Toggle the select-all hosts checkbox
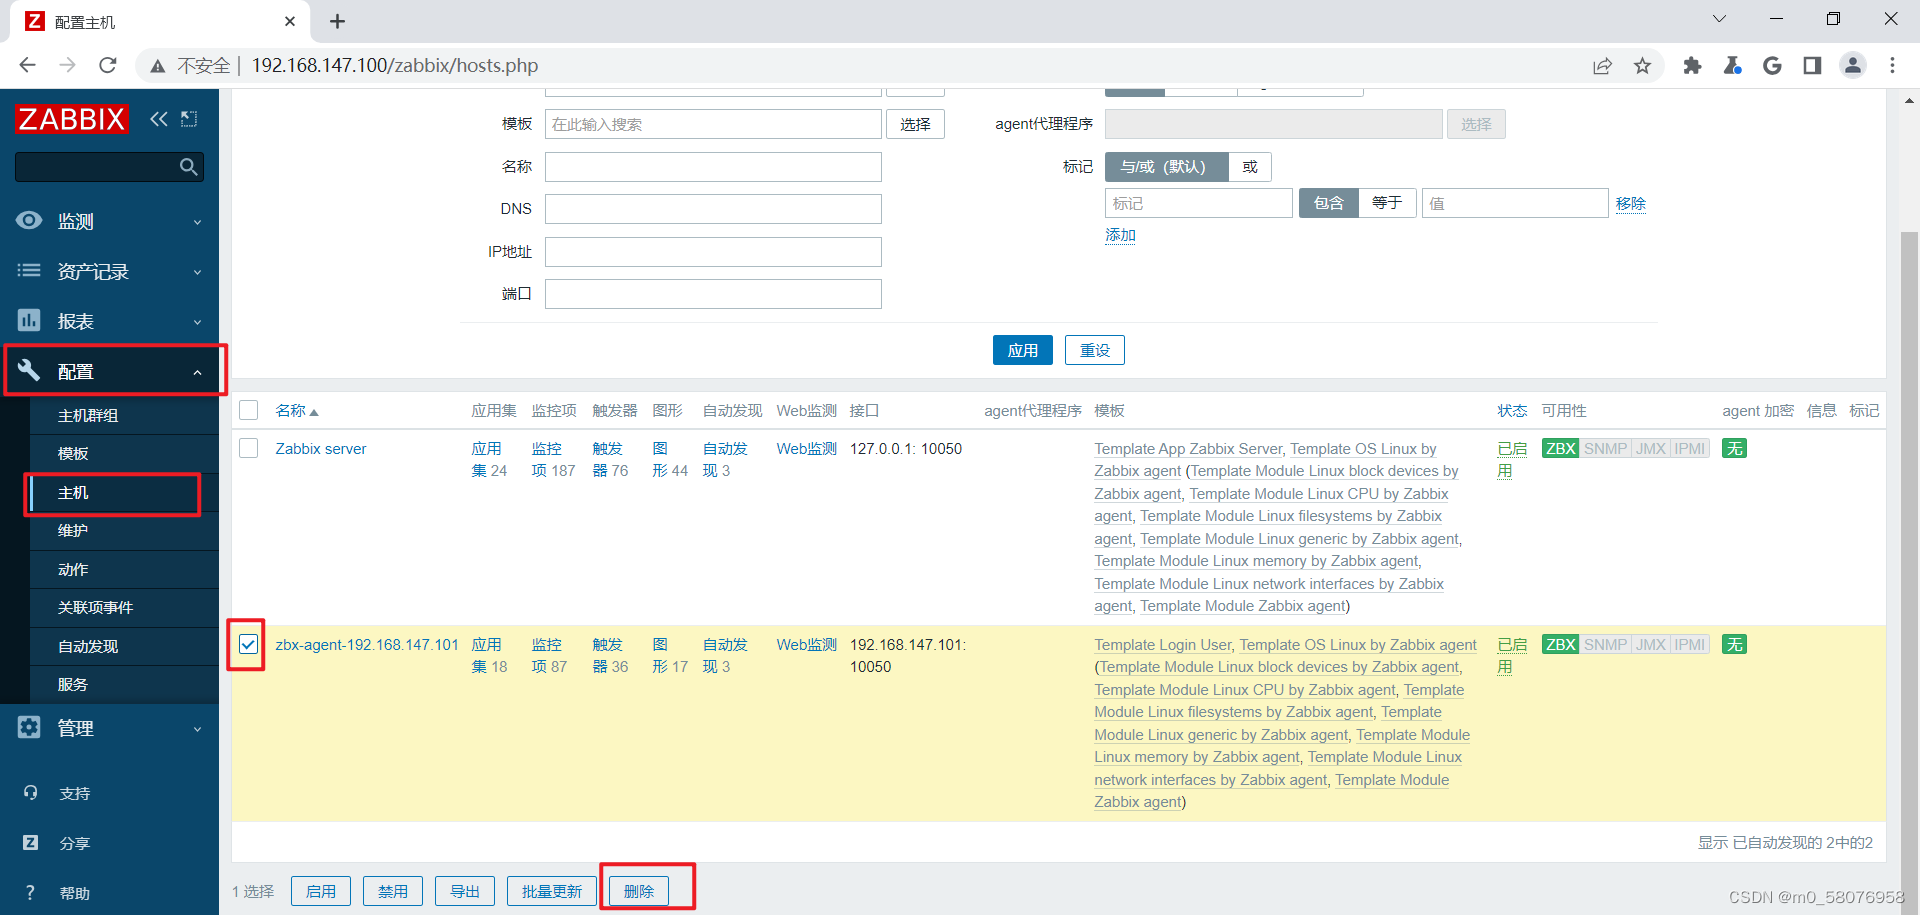The height and width of the screenshot is (915, 1920). [249, 410]
